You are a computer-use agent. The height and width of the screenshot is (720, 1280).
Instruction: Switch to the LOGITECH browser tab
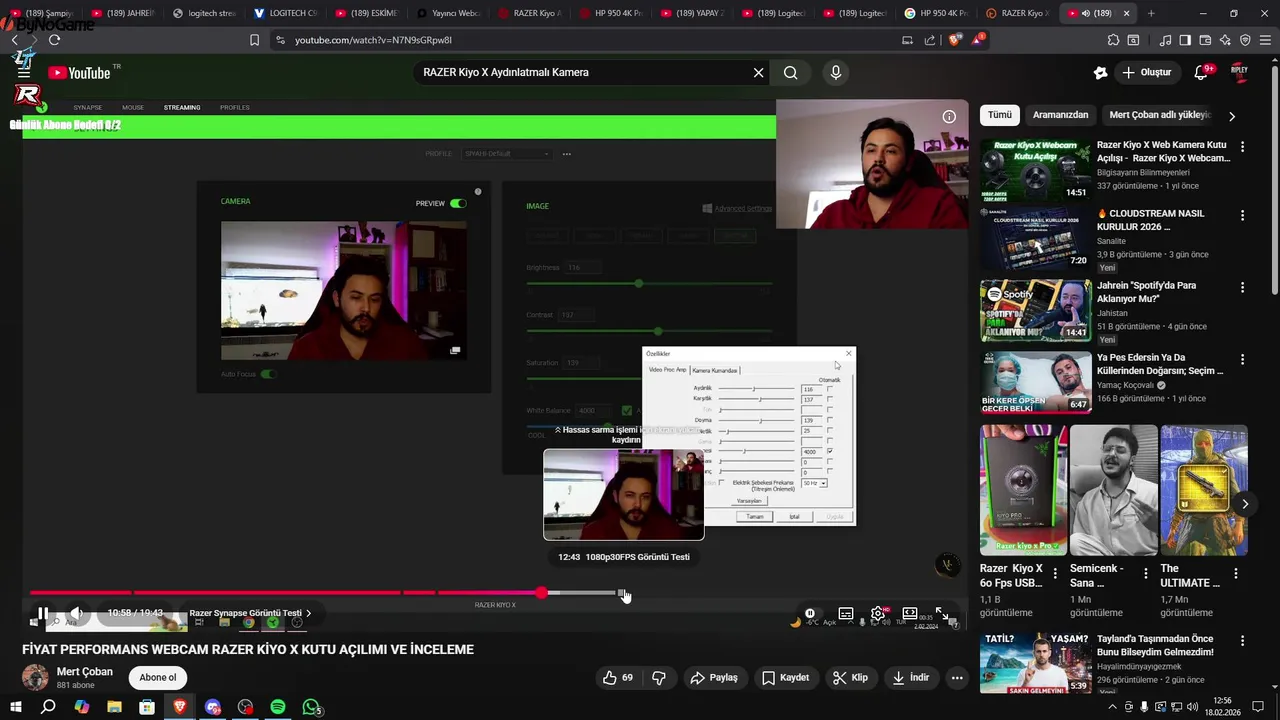(285, 13)
